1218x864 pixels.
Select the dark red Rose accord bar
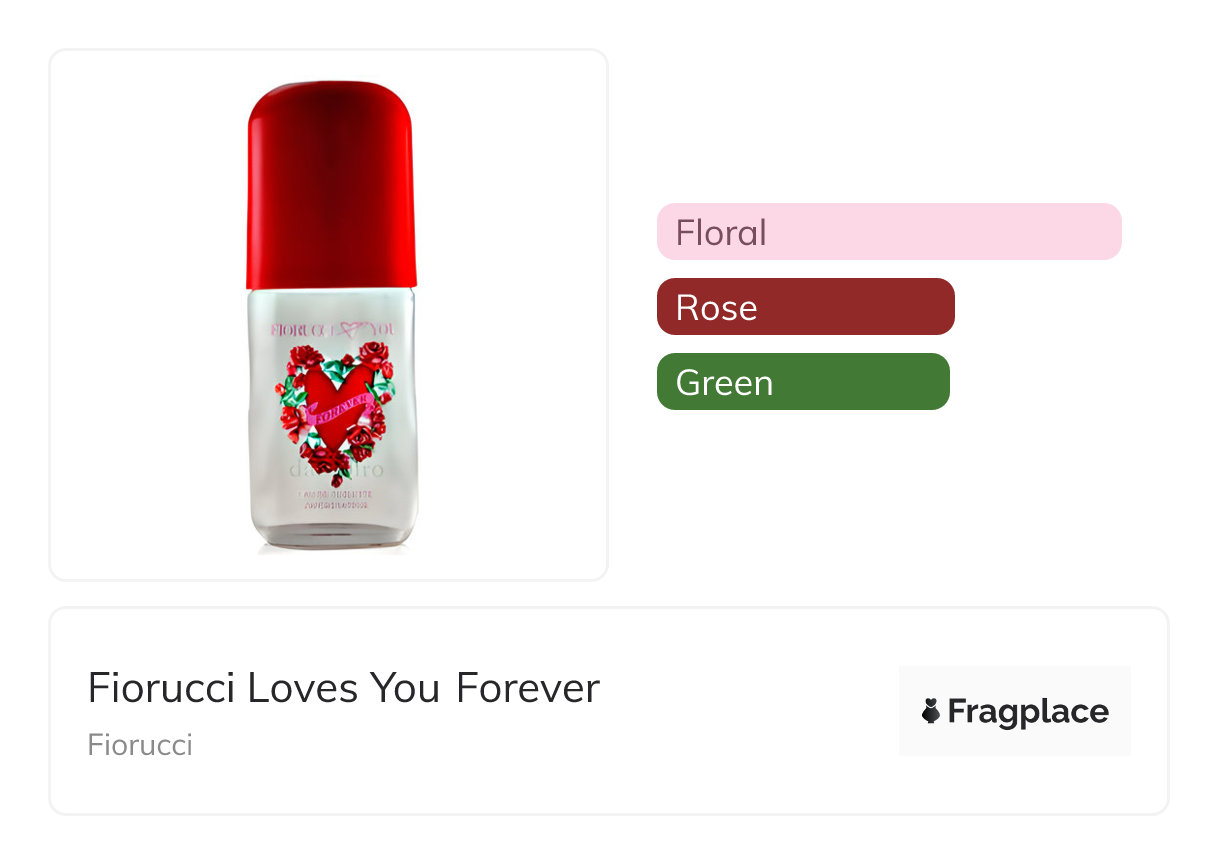point(805,307)
